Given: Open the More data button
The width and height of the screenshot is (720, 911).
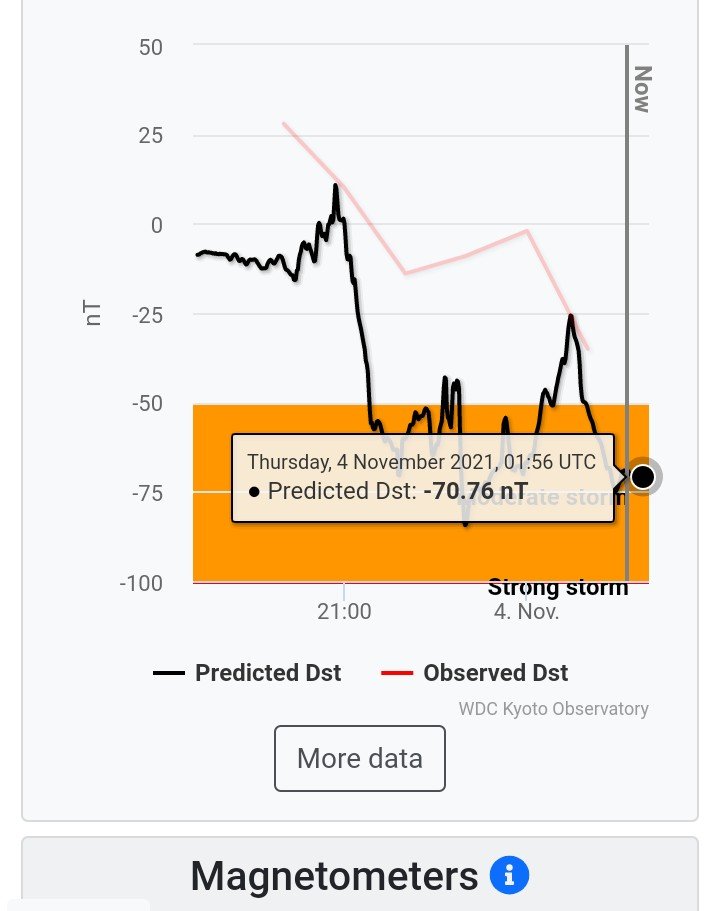Looking at the screenshot, I should click(x=360, y=758).
